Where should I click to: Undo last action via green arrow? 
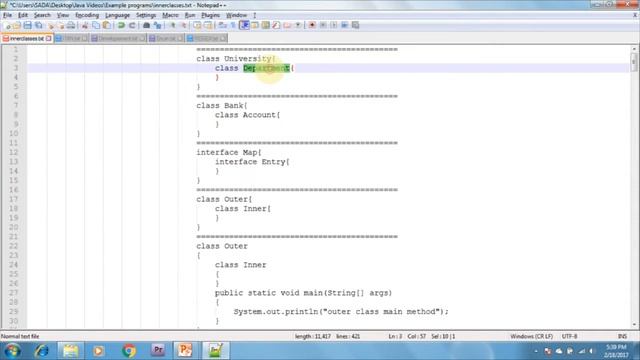pos(121,25)
